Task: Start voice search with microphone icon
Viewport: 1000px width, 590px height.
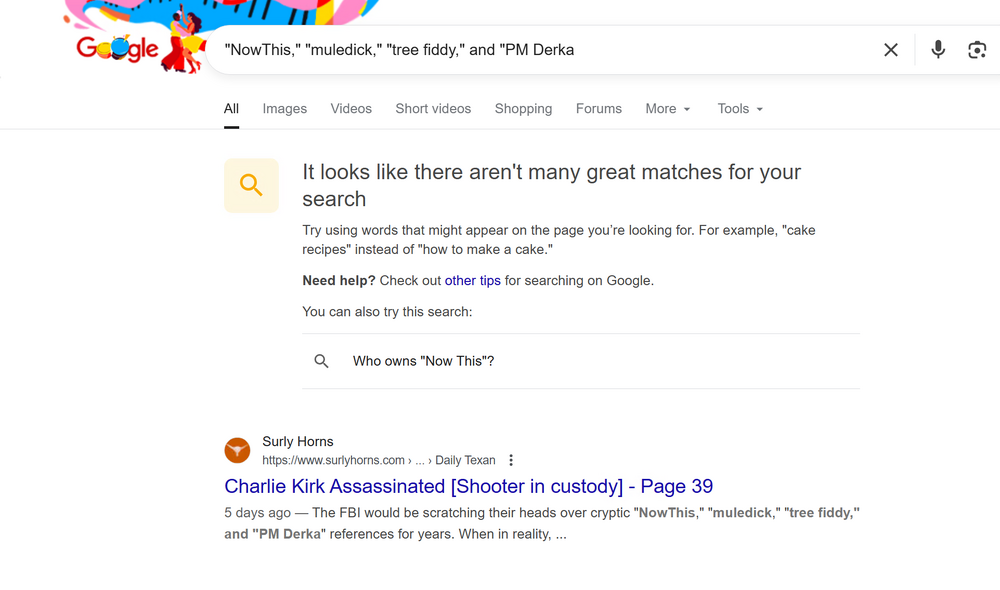Action: click(938, 50)
